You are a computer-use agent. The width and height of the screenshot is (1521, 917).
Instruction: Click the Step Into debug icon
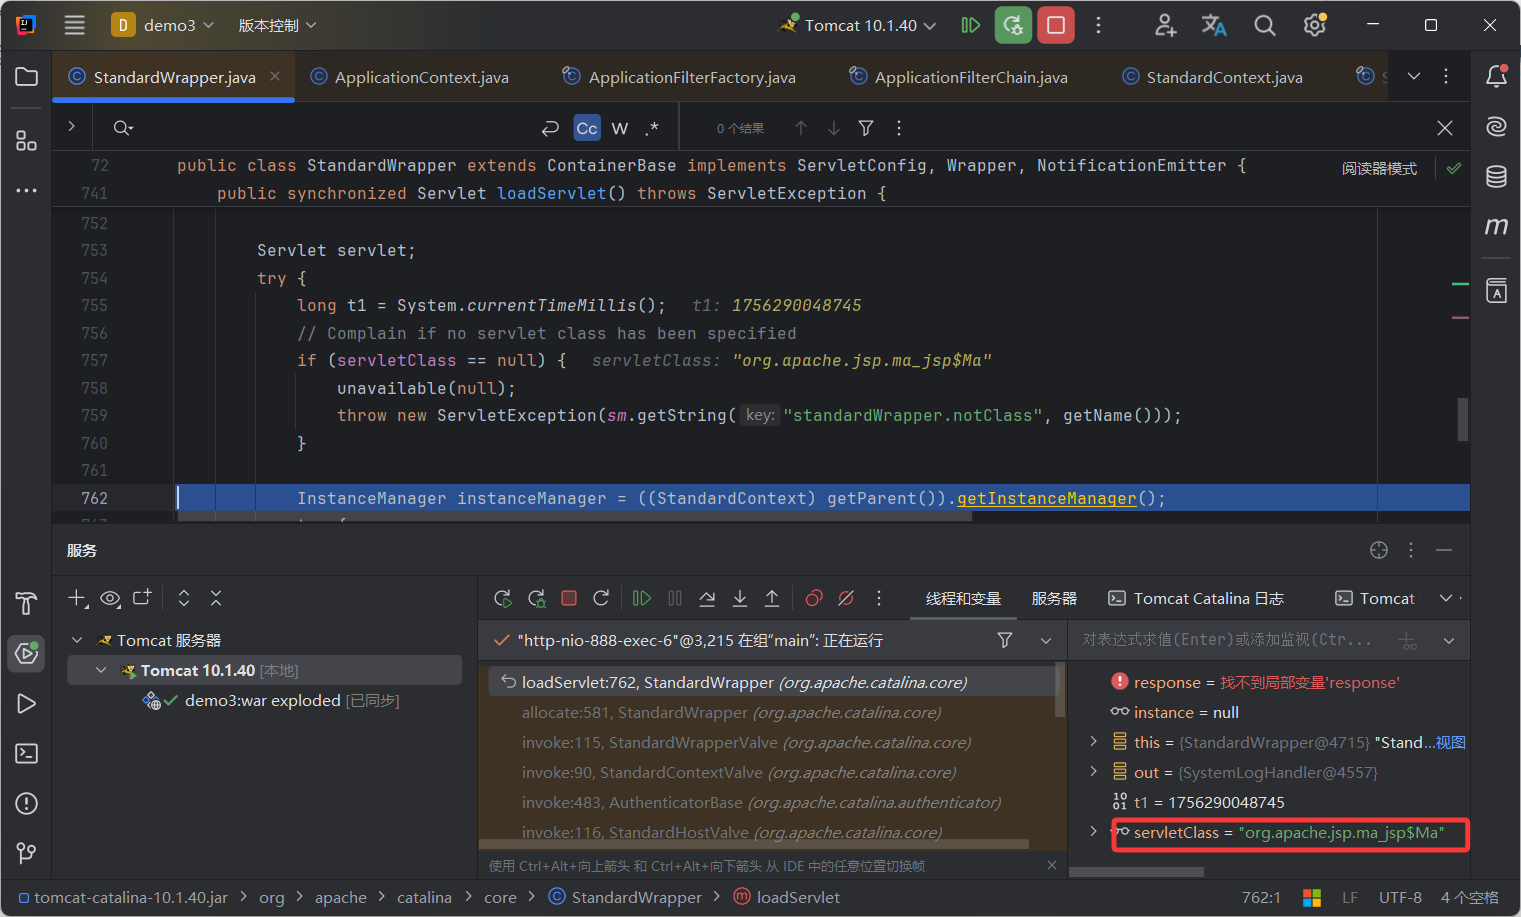click(740, 598)
